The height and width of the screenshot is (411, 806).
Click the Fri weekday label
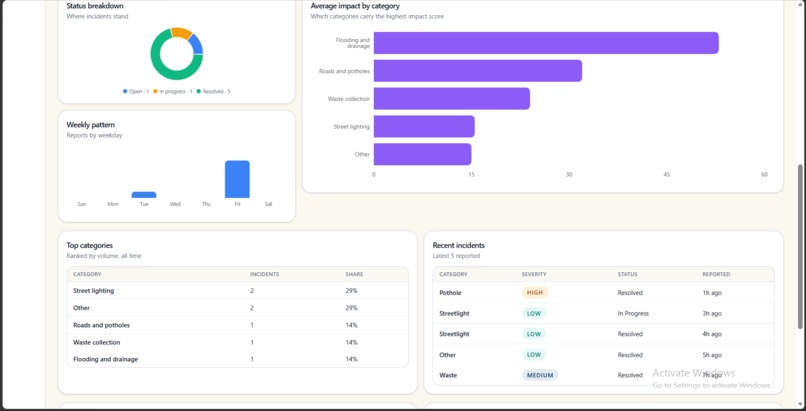tap(237, 204)
